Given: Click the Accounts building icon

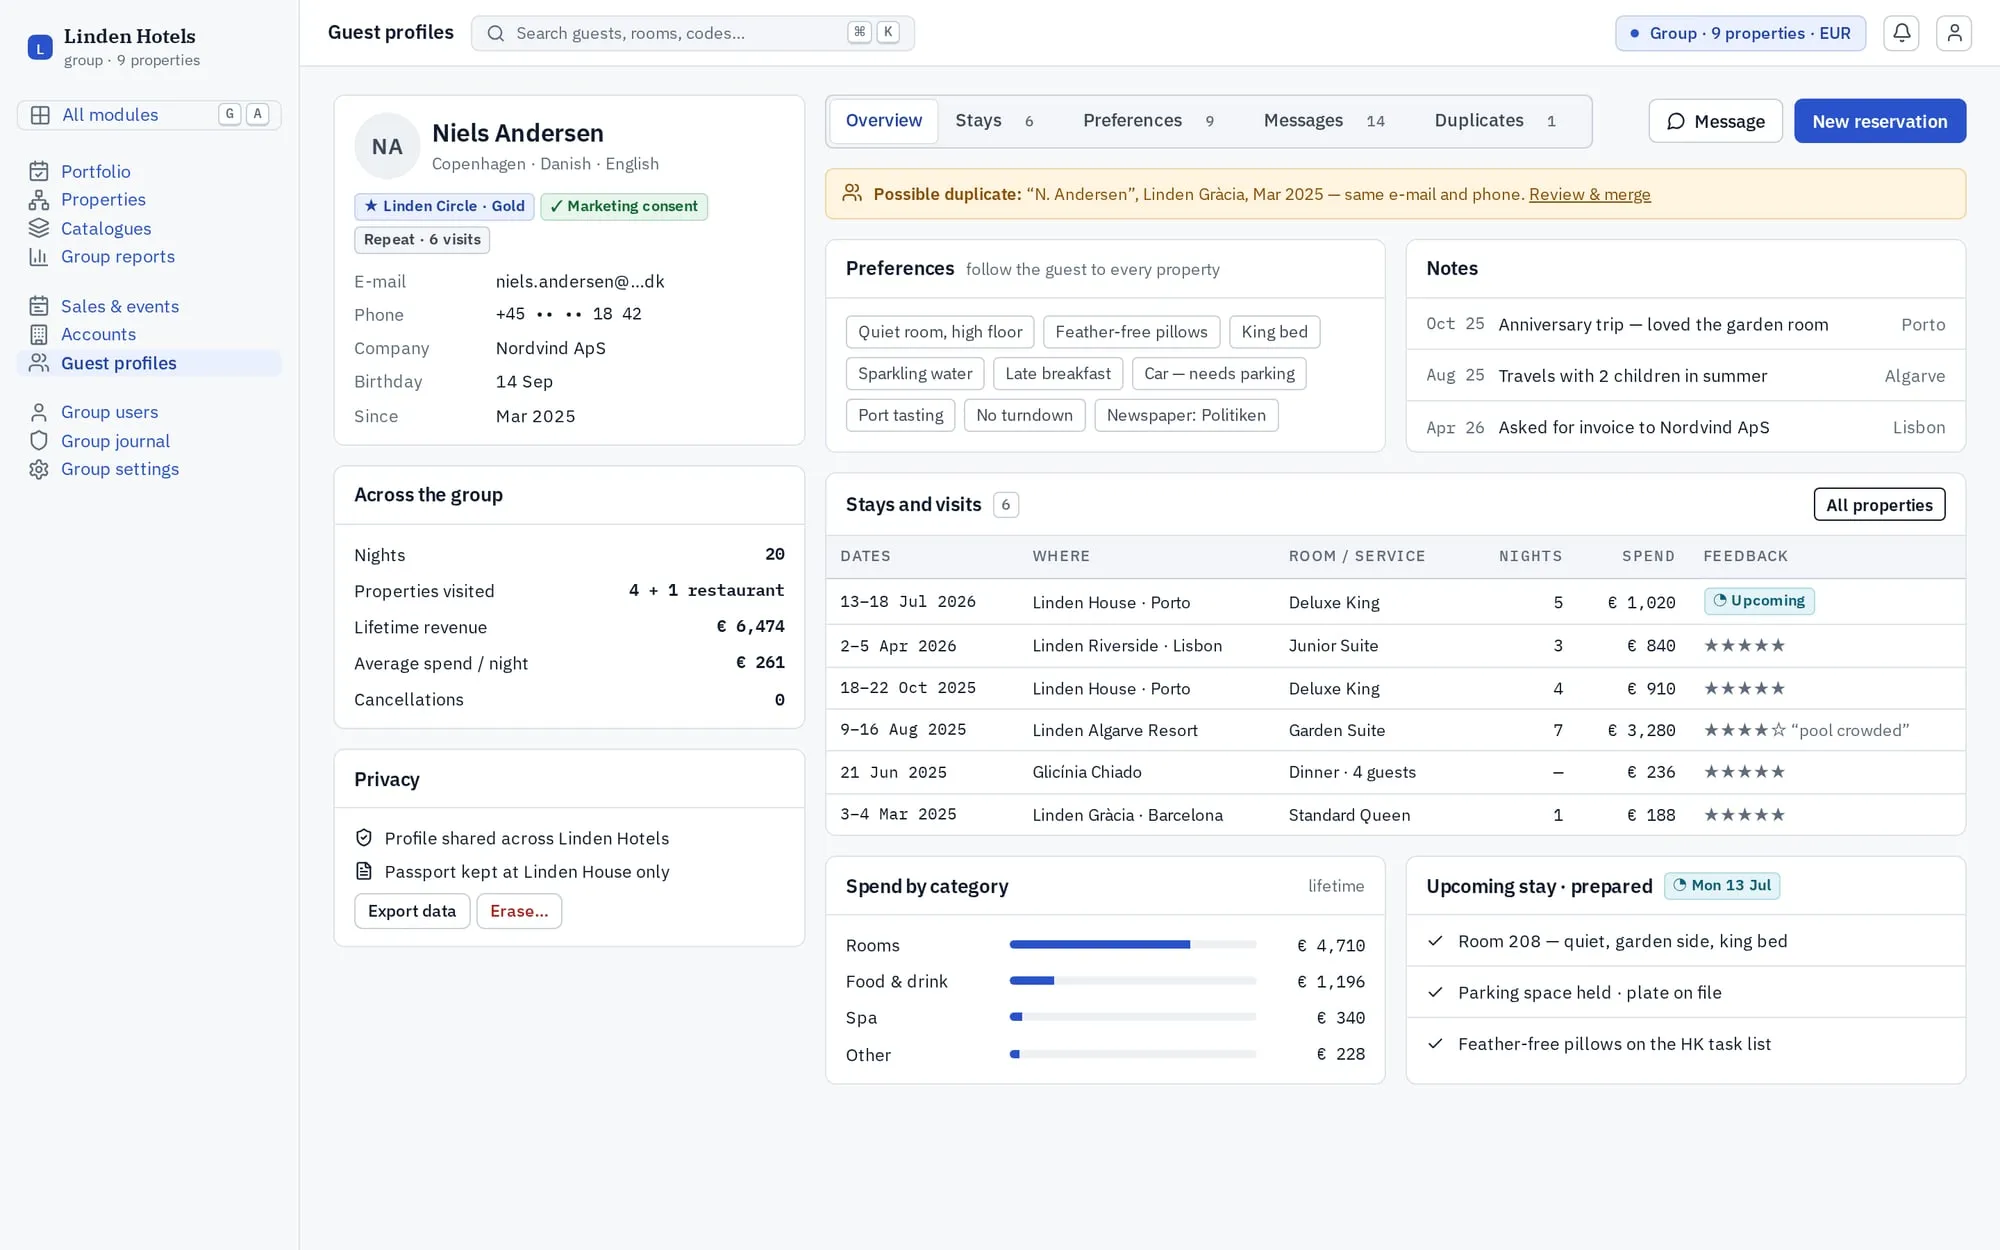Looking at the screenshot, I should (x=39, y=334).
